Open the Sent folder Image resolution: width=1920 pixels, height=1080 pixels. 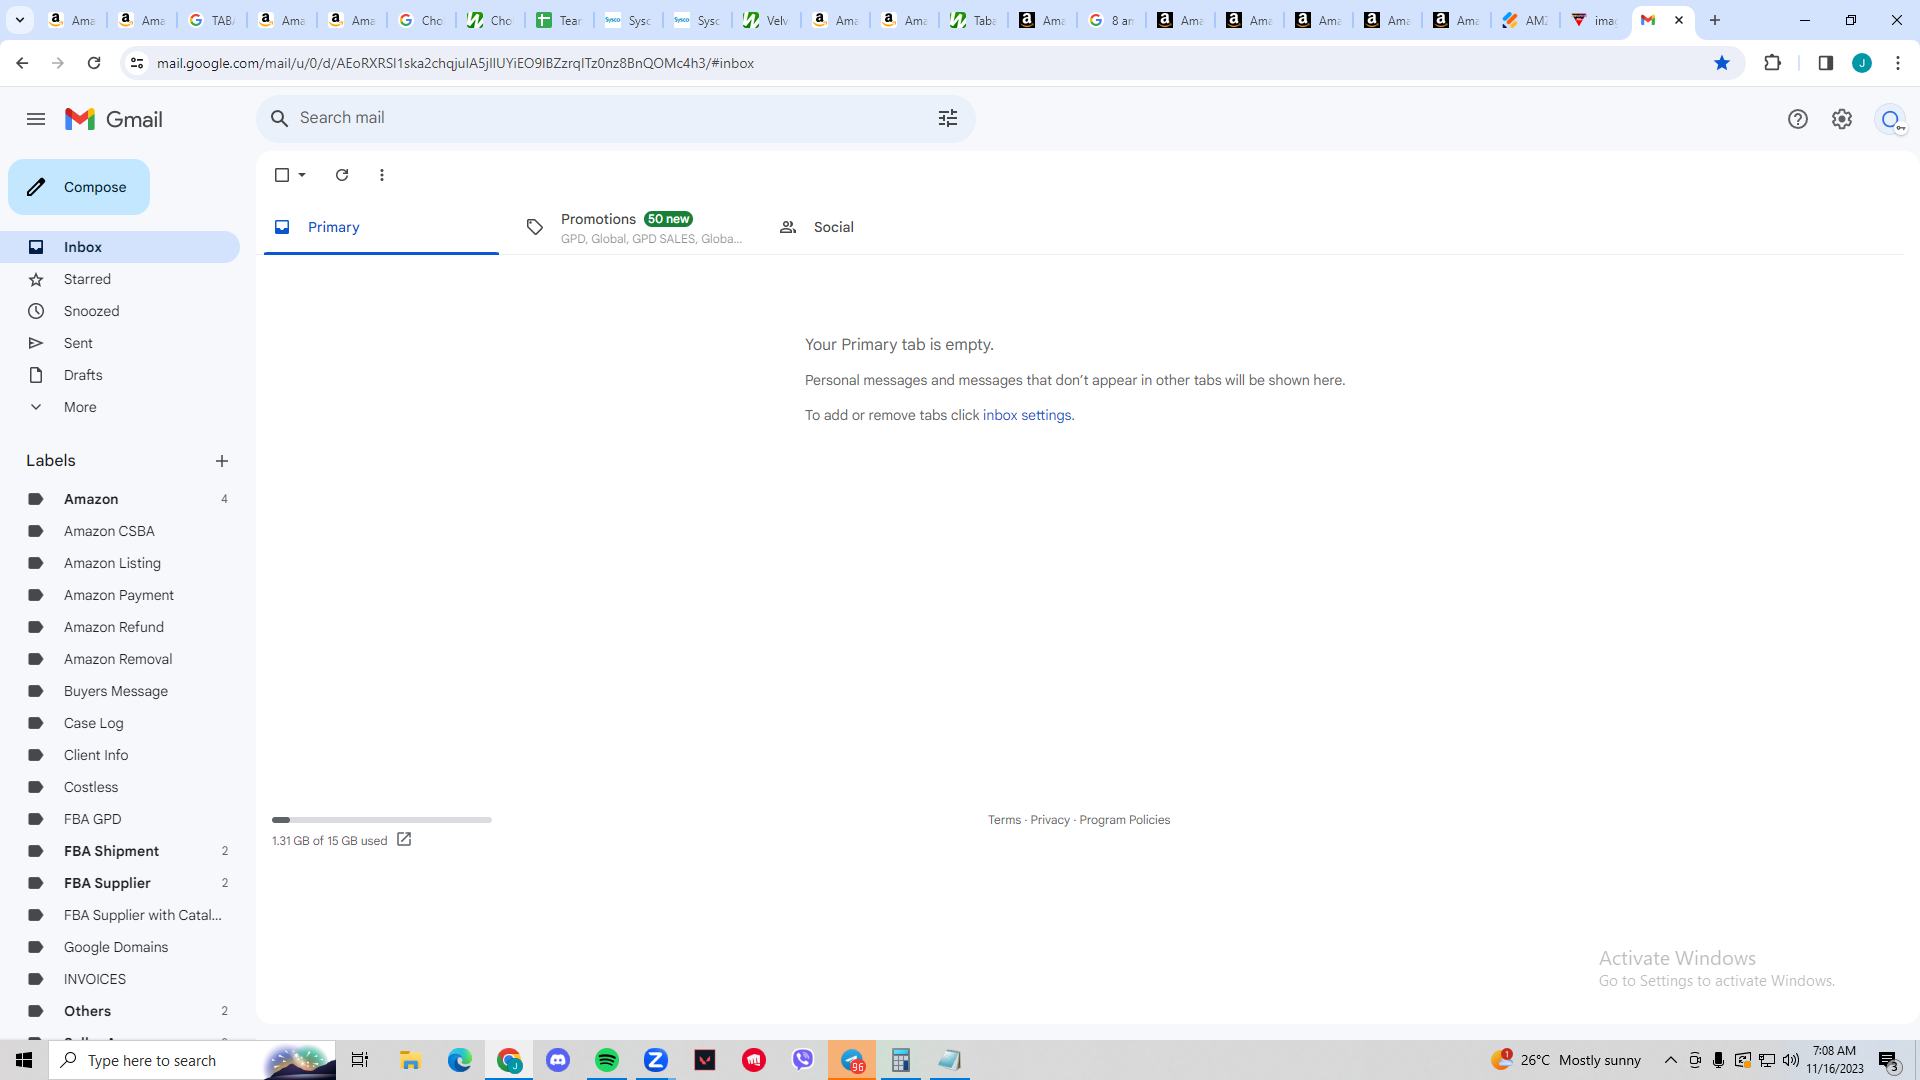point(120,343)
